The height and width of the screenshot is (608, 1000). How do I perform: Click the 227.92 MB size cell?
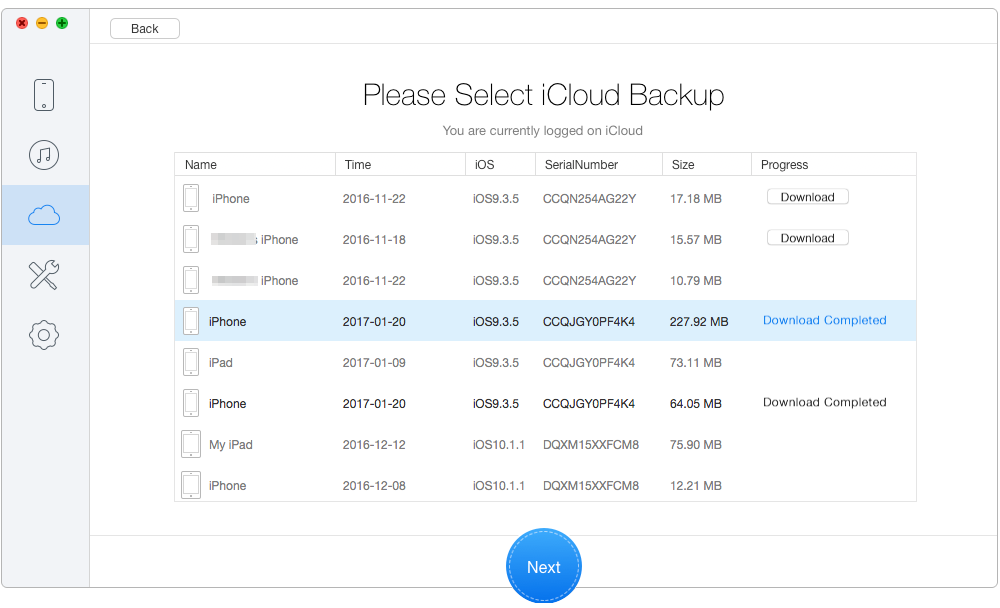pos(699,322)
